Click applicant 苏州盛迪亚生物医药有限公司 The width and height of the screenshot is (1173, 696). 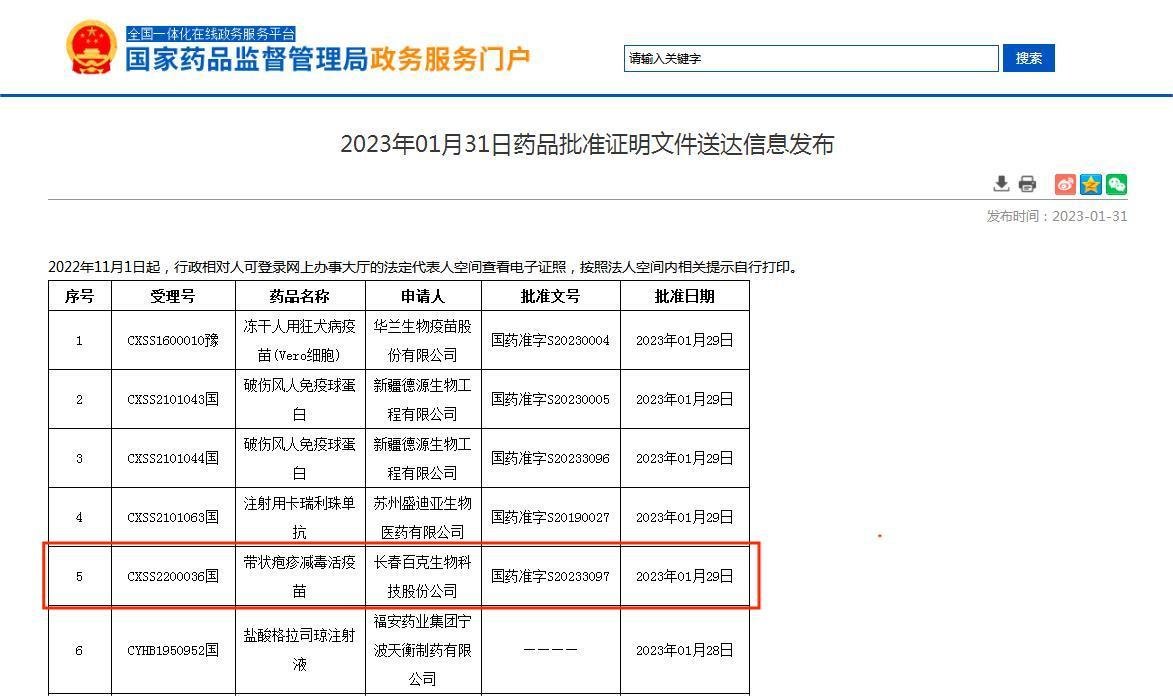click(x=423, y=518)
